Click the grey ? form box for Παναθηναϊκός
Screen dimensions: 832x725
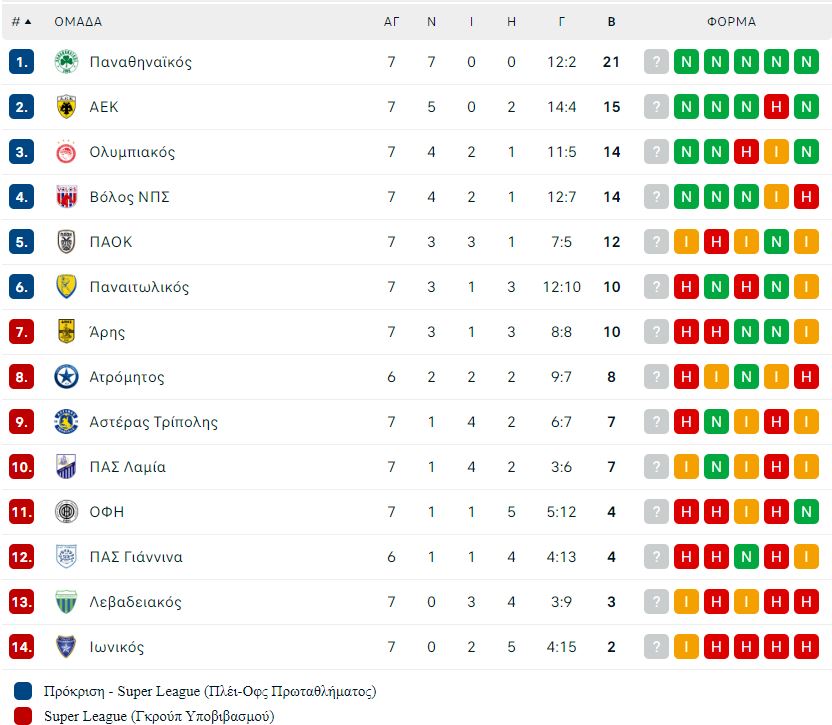click(x=656, y=62)
